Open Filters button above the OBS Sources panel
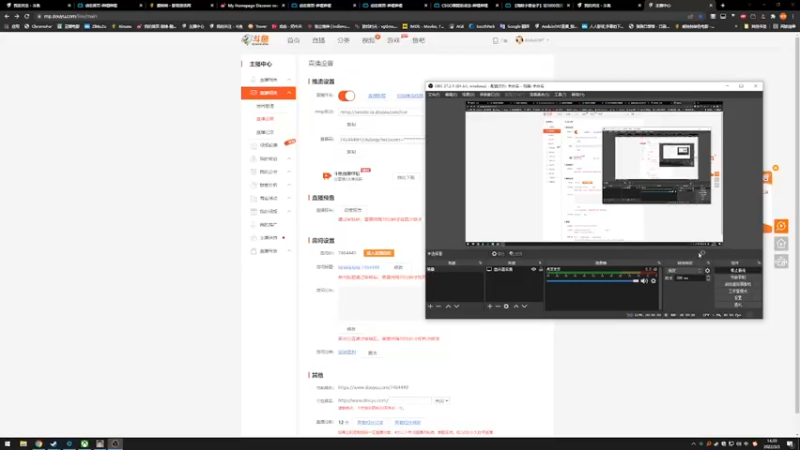Screen dimensions: 800x450 516,254
